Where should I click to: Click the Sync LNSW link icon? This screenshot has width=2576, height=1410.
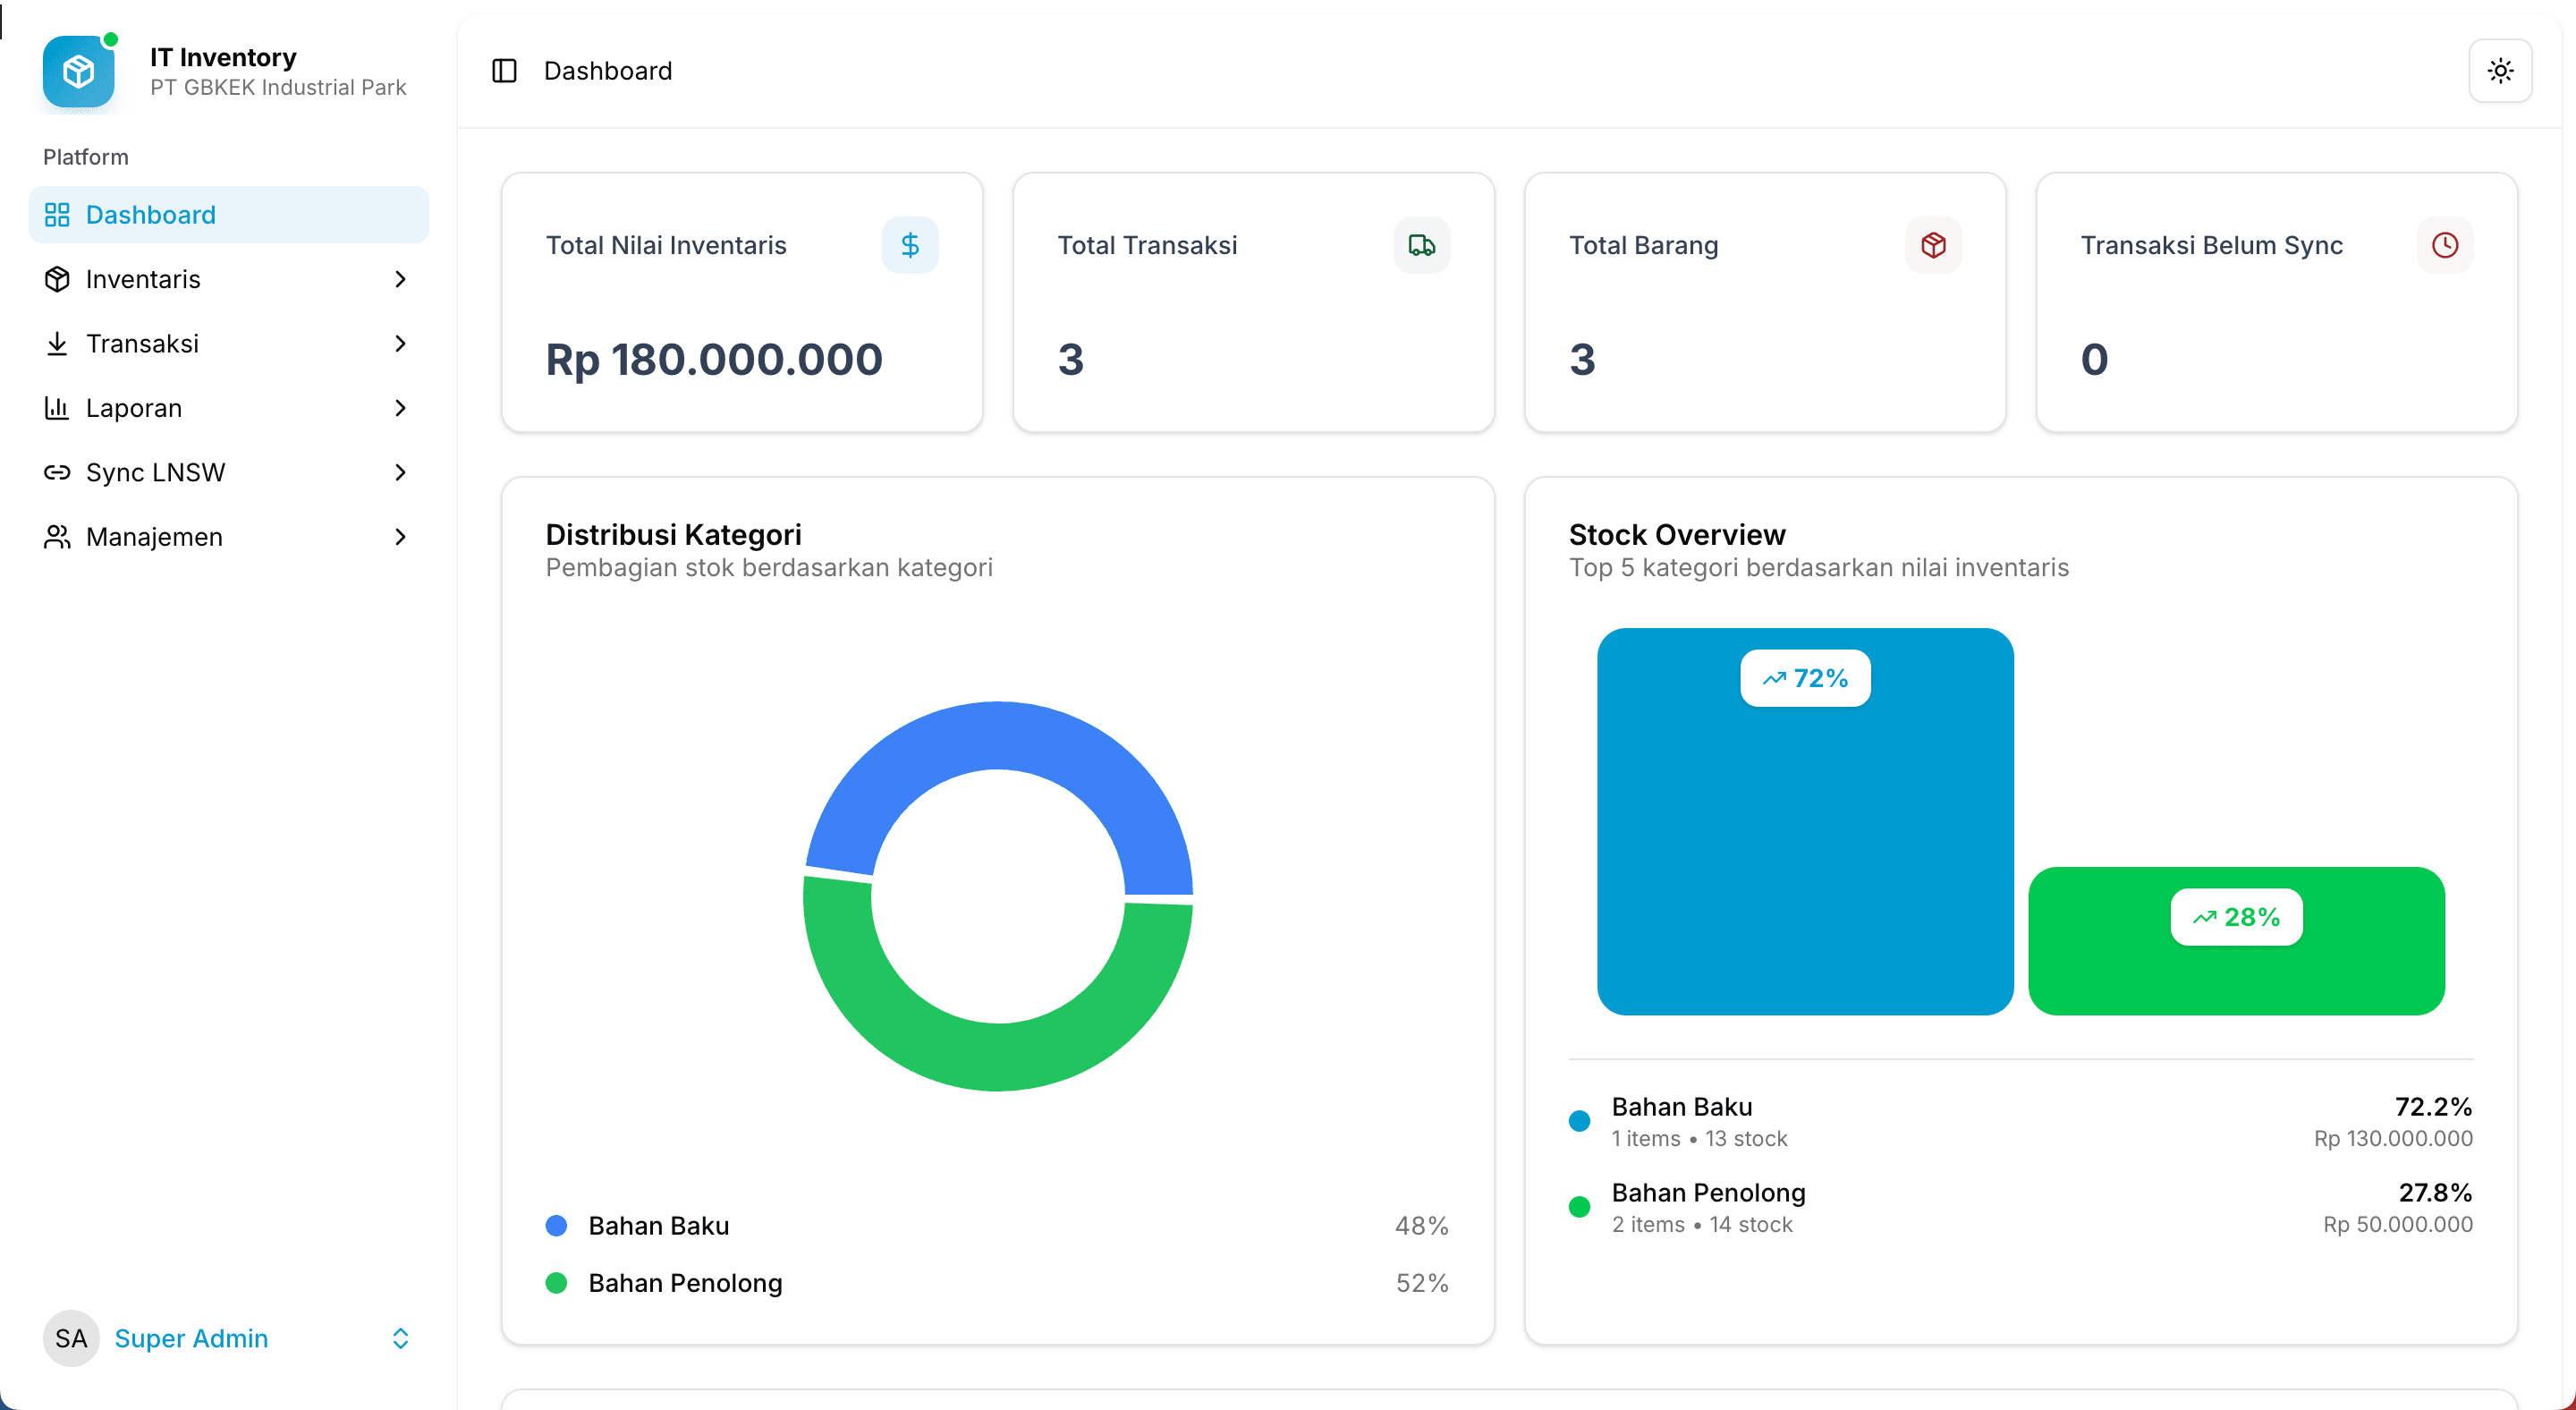(x=57, y=472)
